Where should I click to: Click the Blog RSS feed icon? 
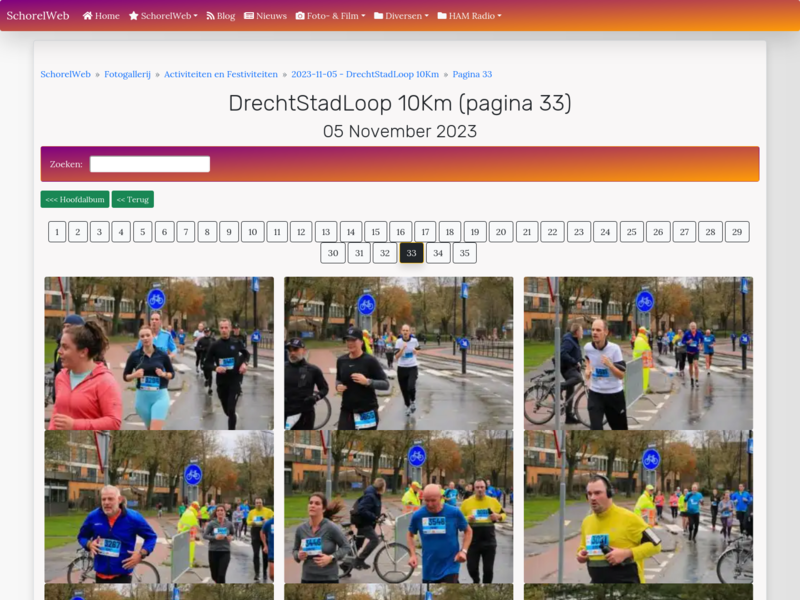pyautogui.click(x=210, y=16)
